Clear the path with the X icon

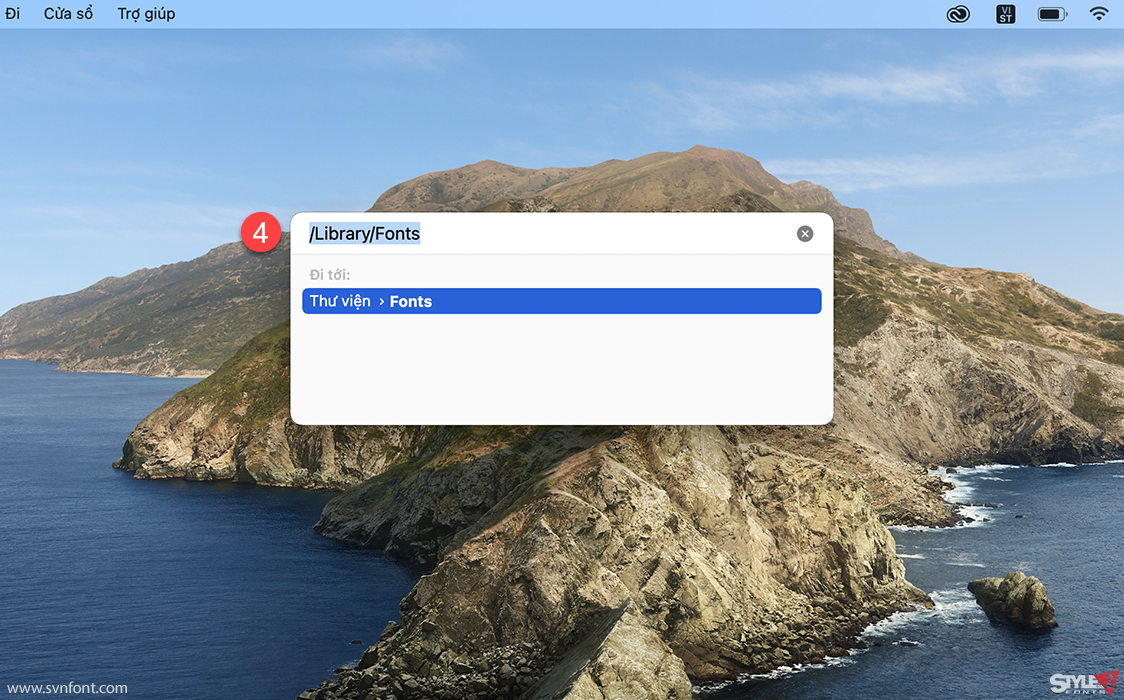pos(805,234)
